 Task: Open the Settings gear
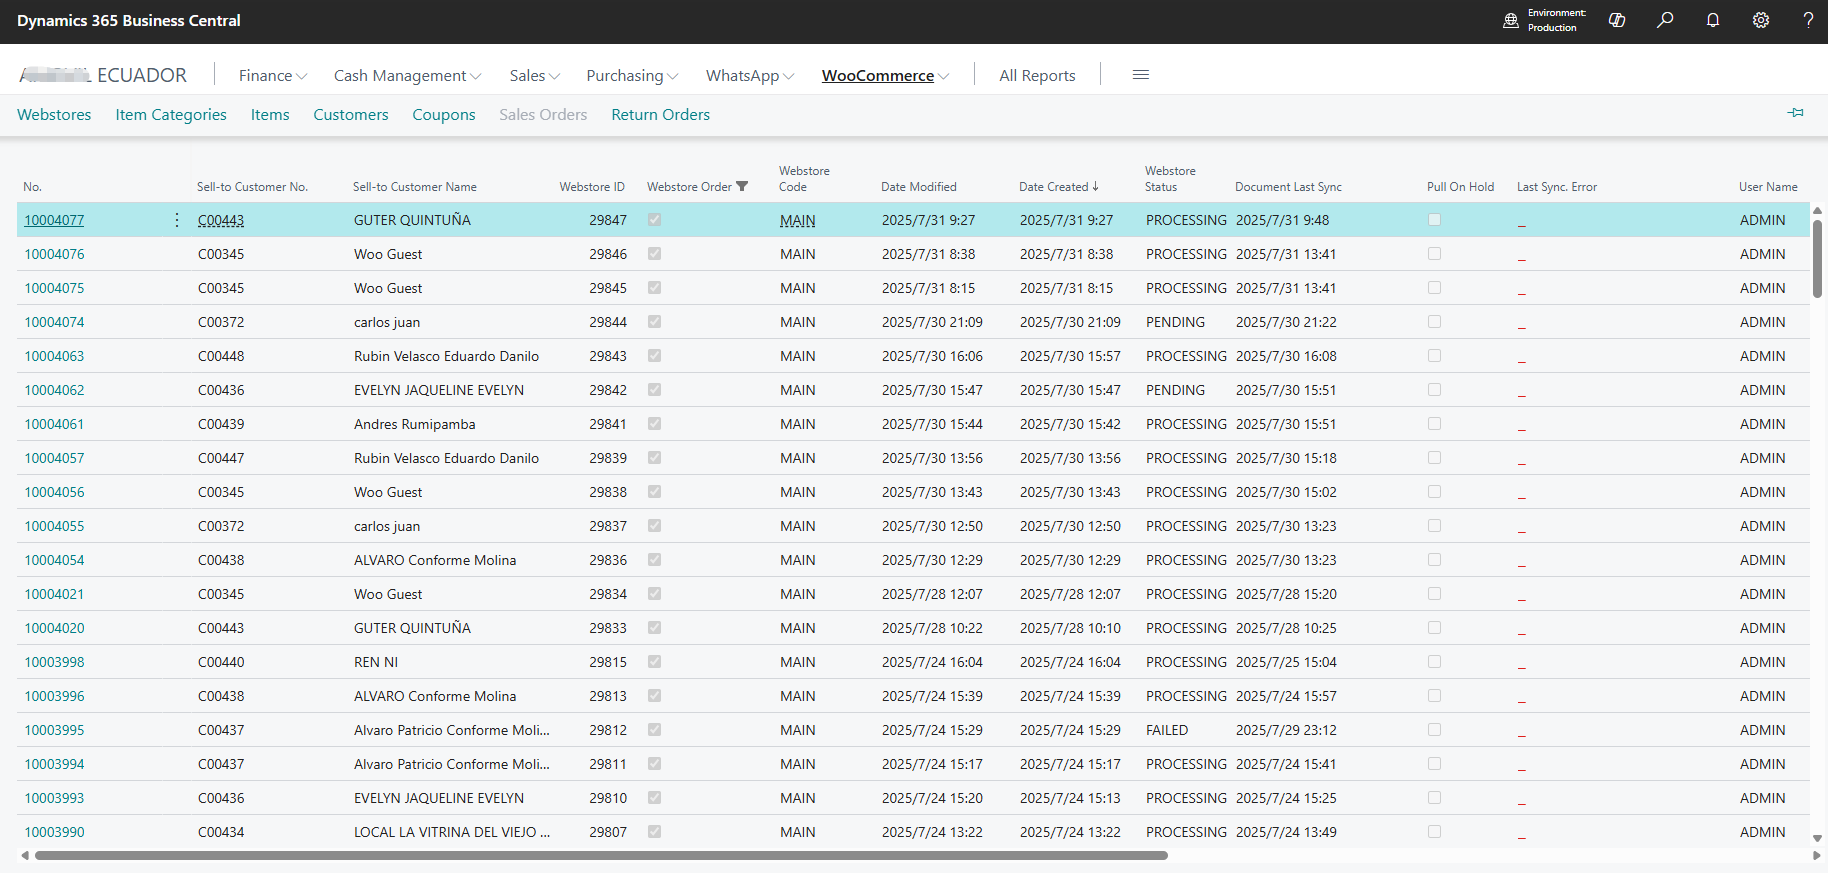click(1761, 20)
